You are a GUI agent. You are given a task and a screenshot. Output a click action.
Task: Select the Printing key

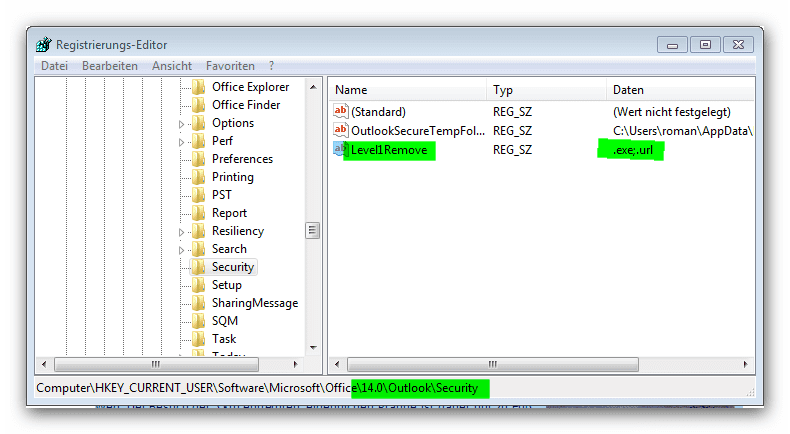233,177
